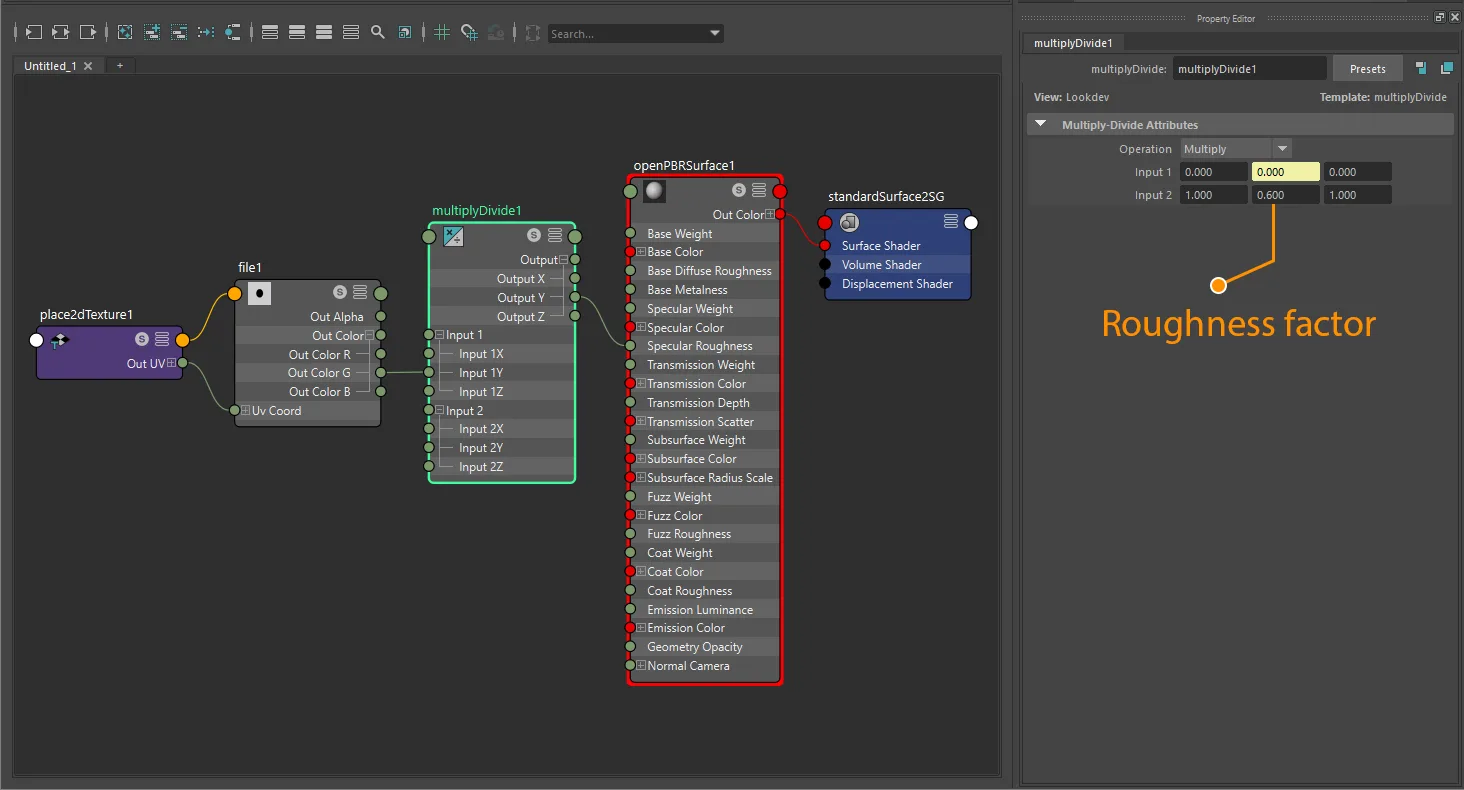The image size is (1464, 790).
Task: Expand Out UV on place2dTexture1 node
Action: coord(171,363)
